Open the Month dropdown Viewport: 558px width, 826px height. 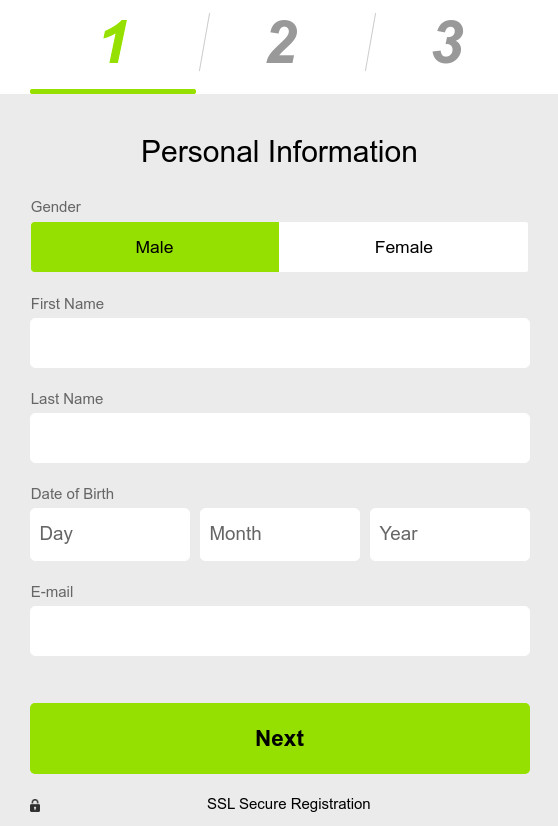pos(280,534)
